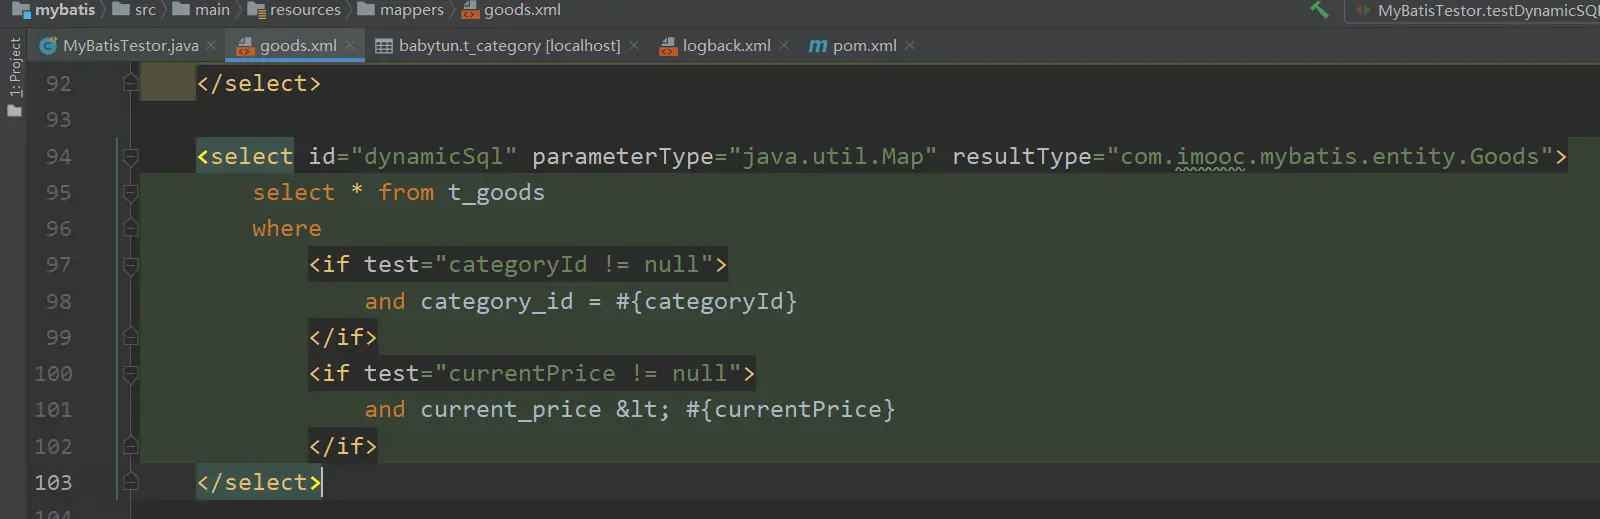Click the #{currentPrice} parameter

pyautogui.click(x=790, y=410)
